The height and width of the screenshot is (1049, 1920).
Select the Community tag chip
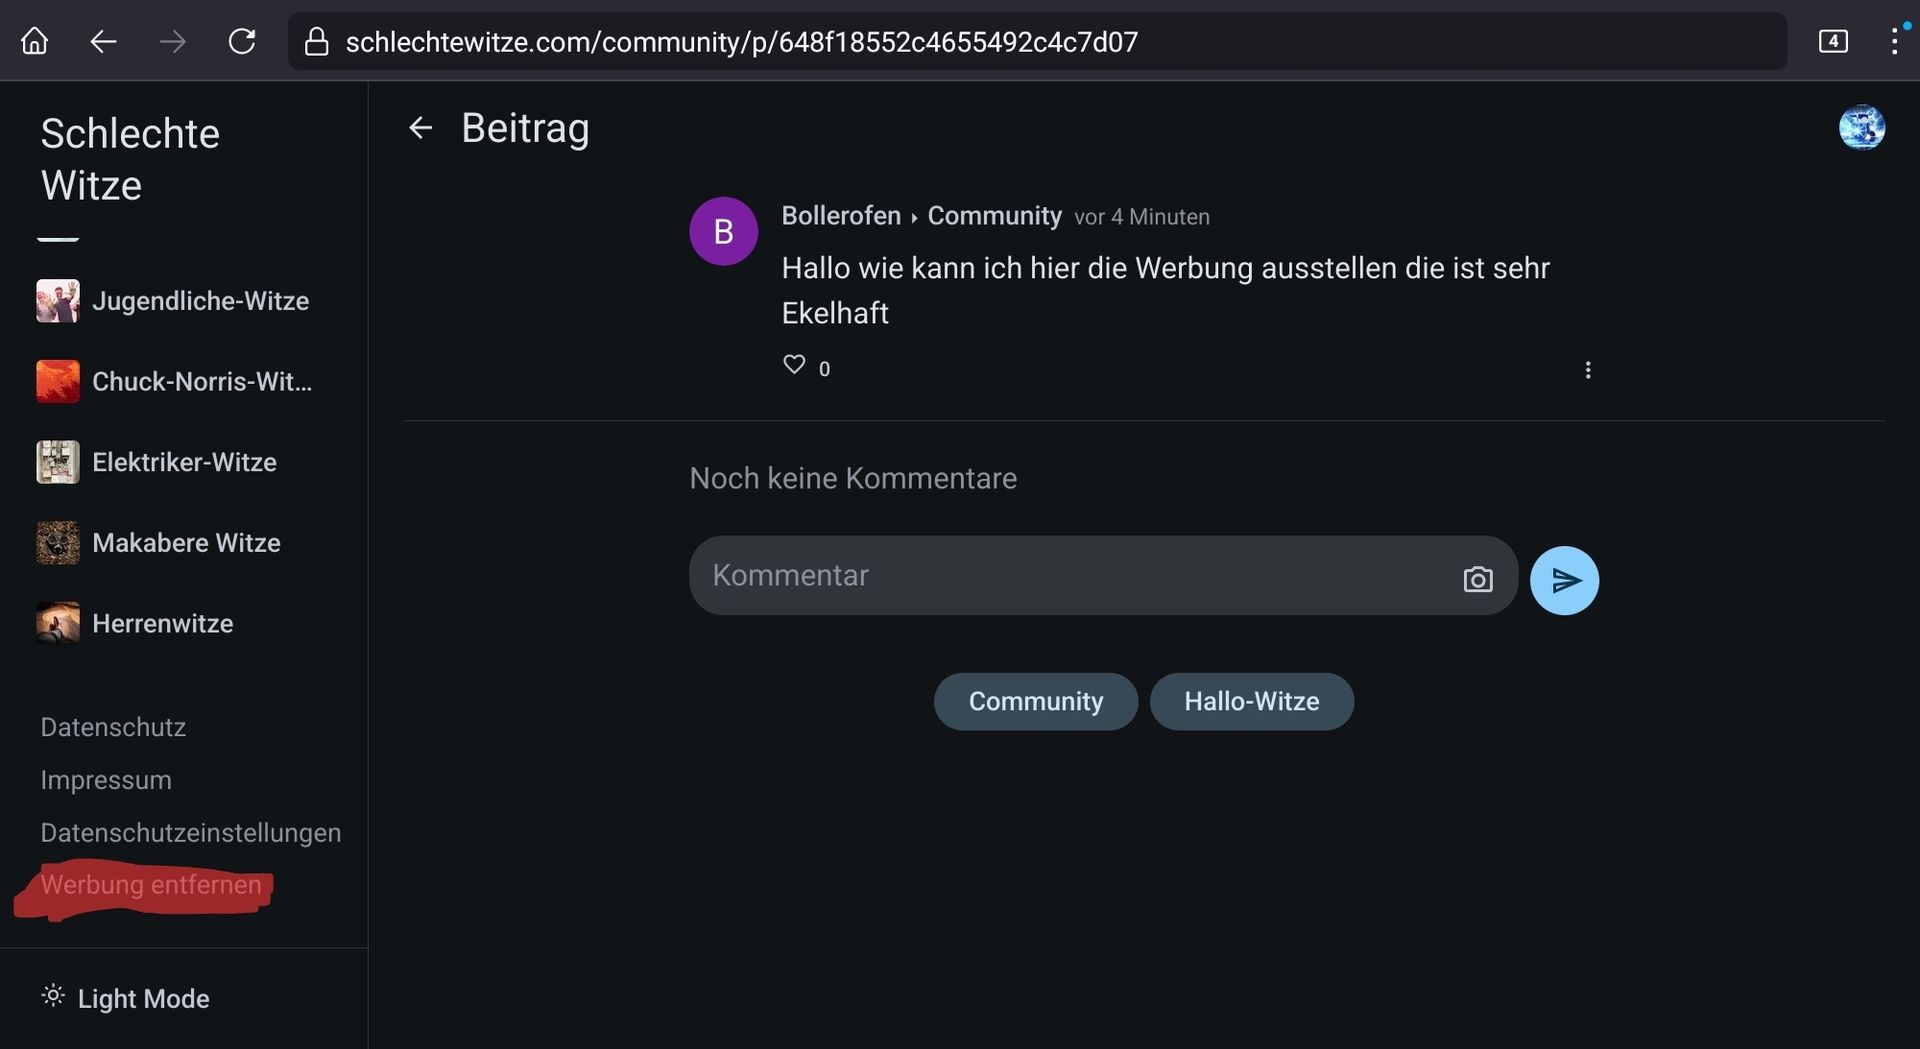tap(1035, 701)
